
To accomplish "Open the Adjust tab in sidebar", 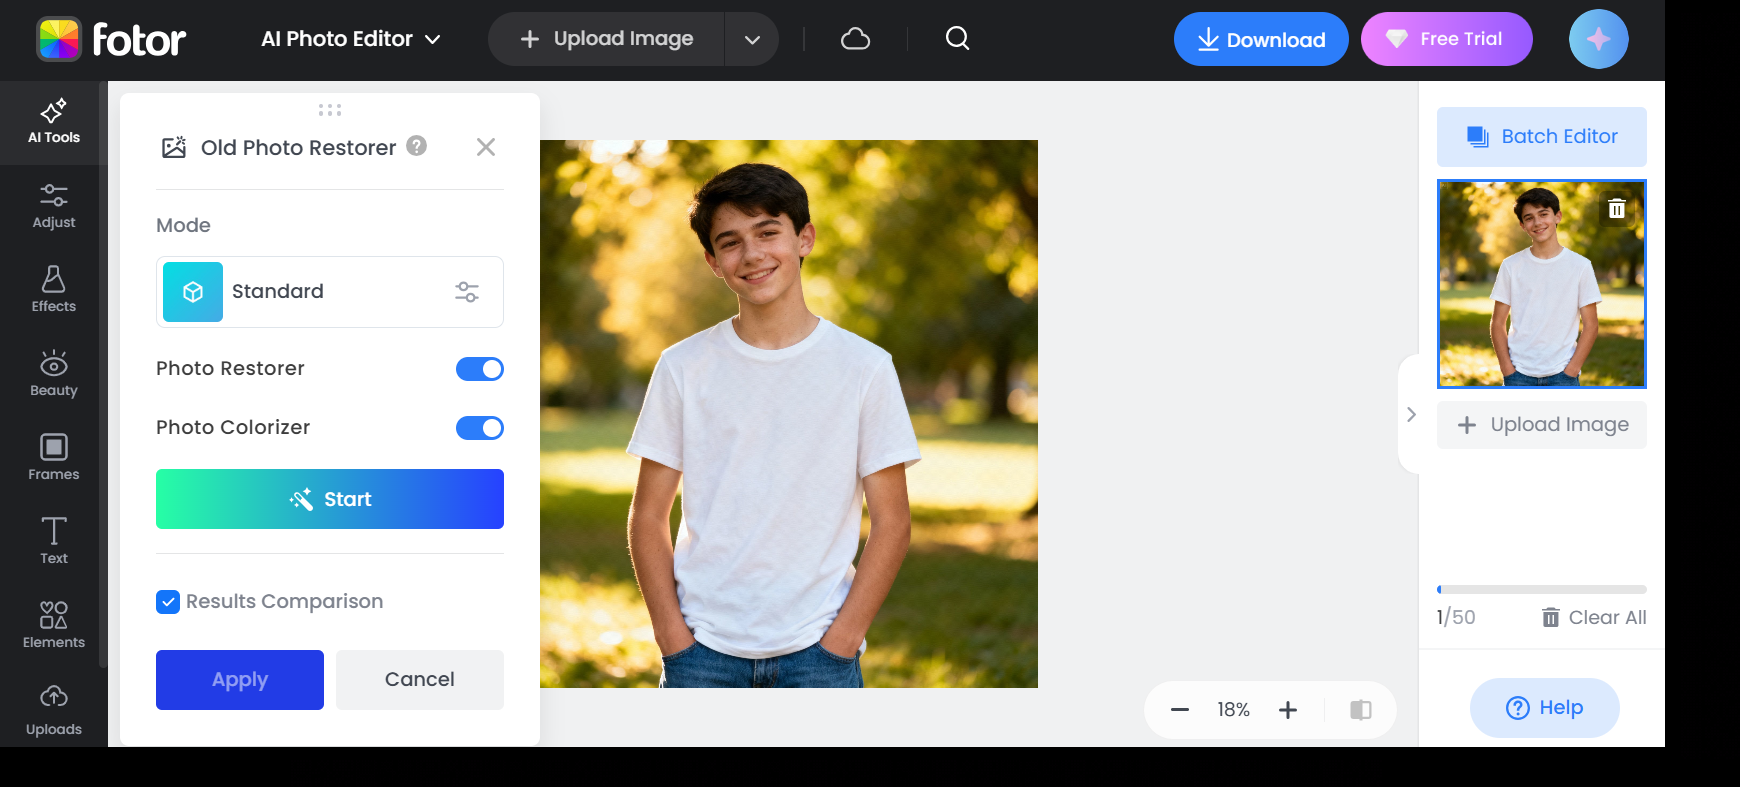I will (x=54, y=206).
